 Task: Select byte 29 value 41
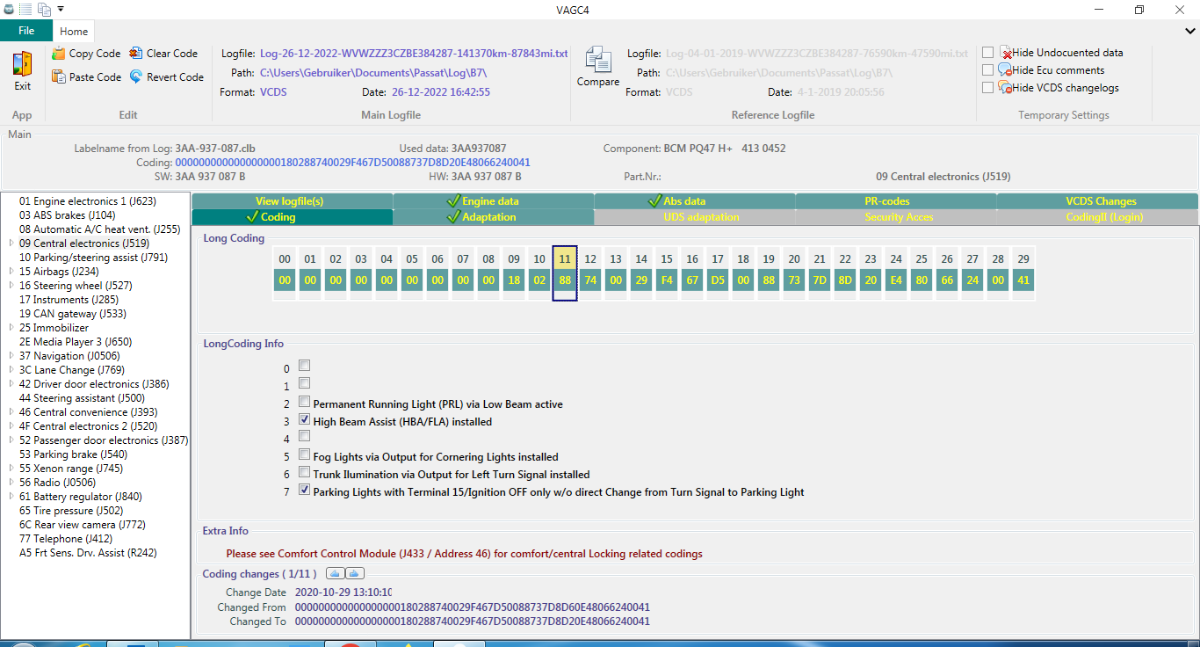pyautogui.click(x=1023, y=281)
